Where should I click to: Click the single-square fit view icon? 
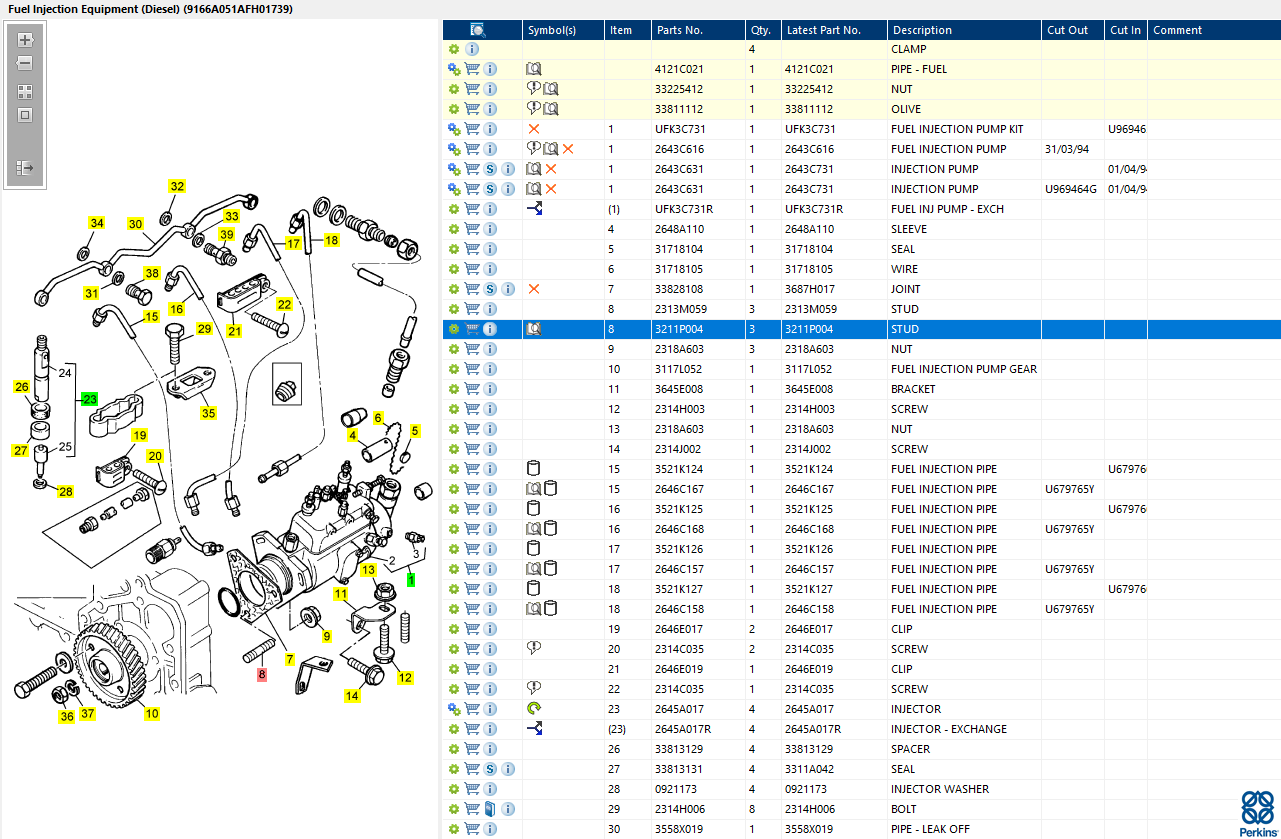tap(25, 115)
